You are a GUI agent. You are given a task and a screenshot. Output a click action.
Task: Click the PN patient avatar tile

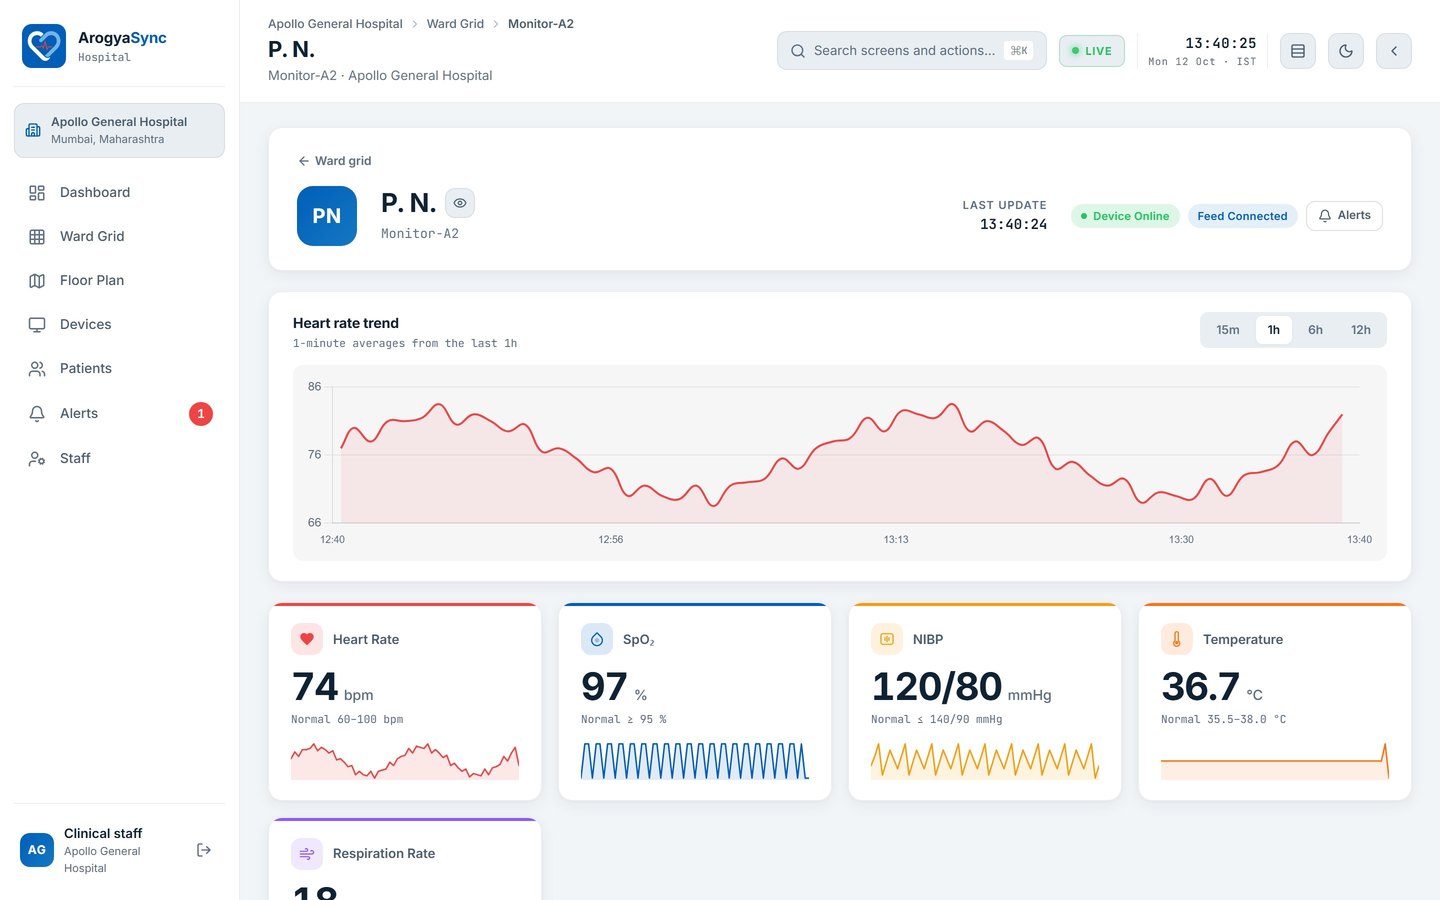point(327,216)
